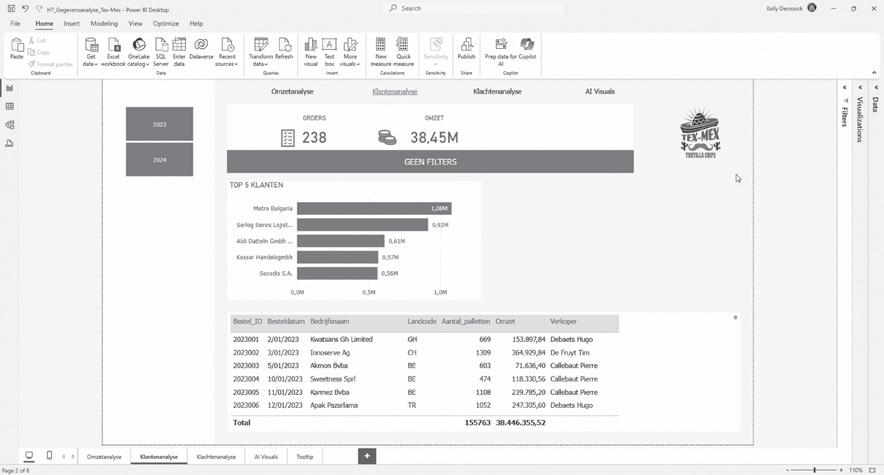Refresh the data model

tap(284, 49)
